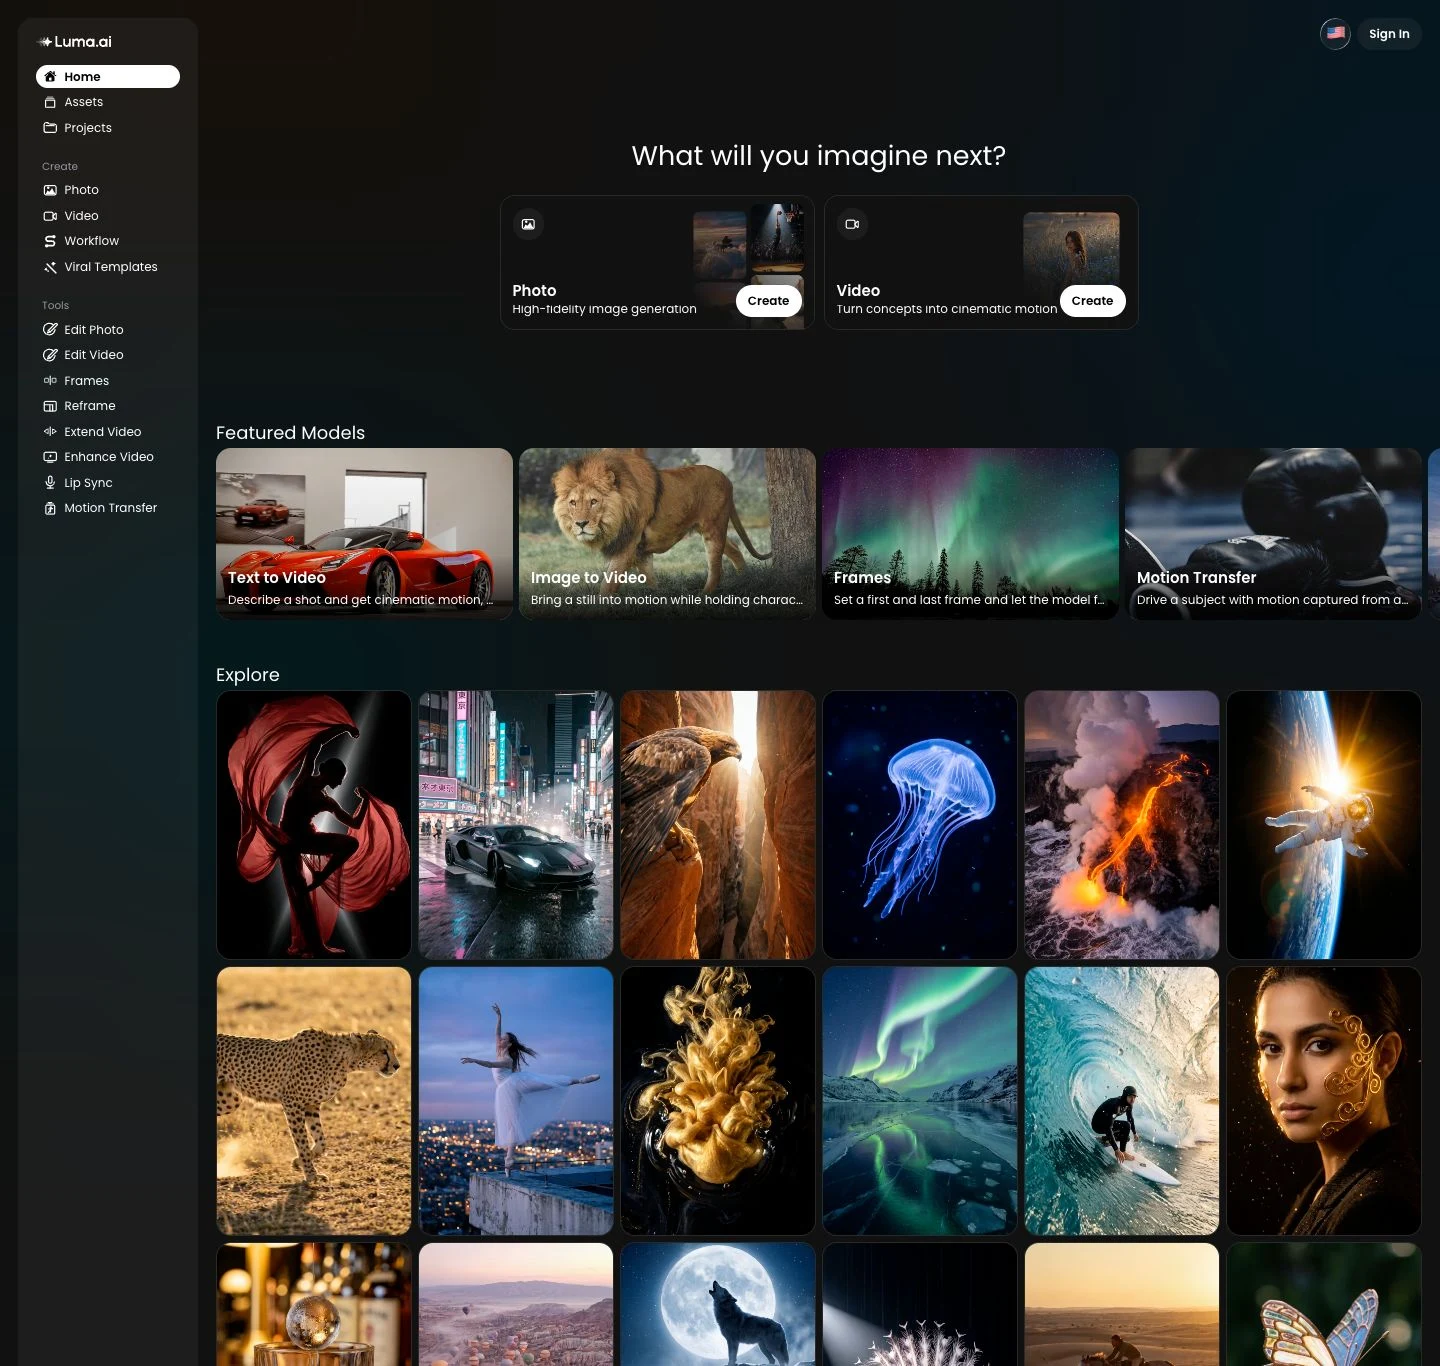Click the Projects folder icon
Viewport: 1440px width, 1366px height.
(50, 128)
